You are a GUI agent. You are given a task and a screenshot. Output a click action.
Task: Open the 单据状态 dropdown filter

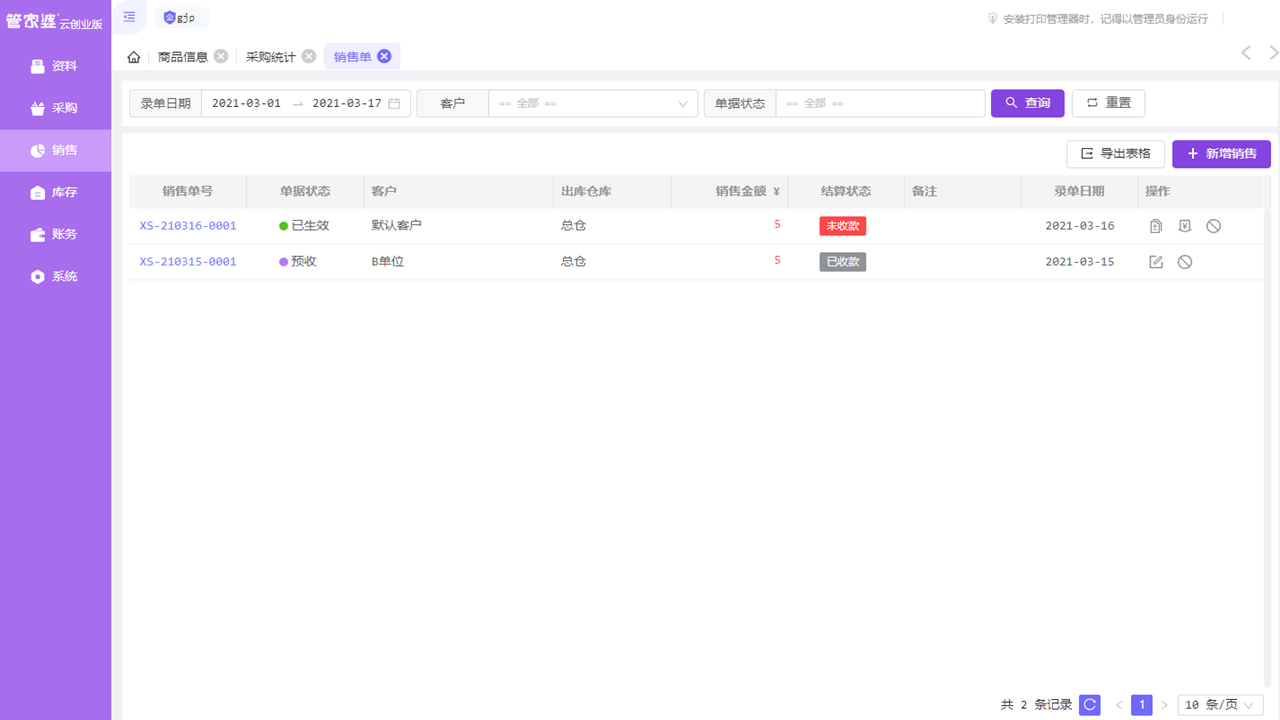coord(880,104)
